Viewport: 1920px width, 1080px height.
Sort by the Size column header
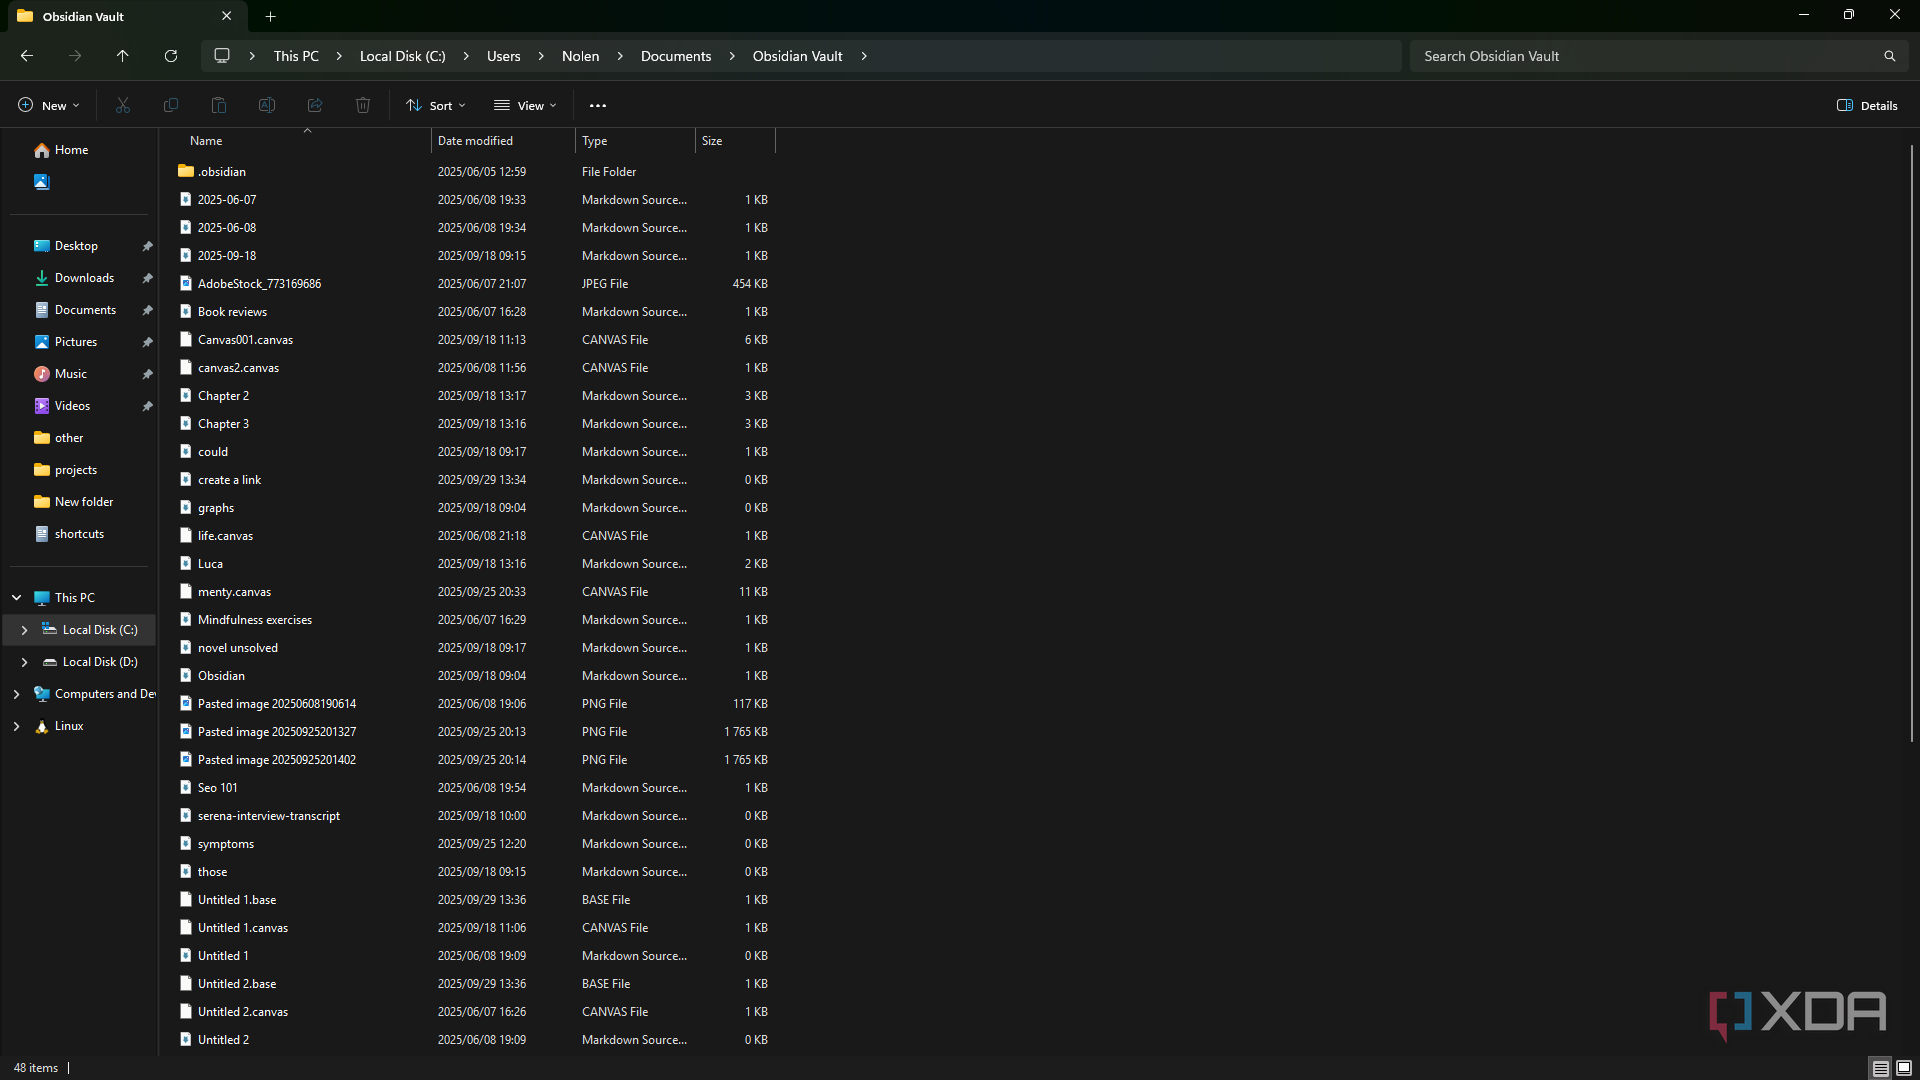point(735,141)
